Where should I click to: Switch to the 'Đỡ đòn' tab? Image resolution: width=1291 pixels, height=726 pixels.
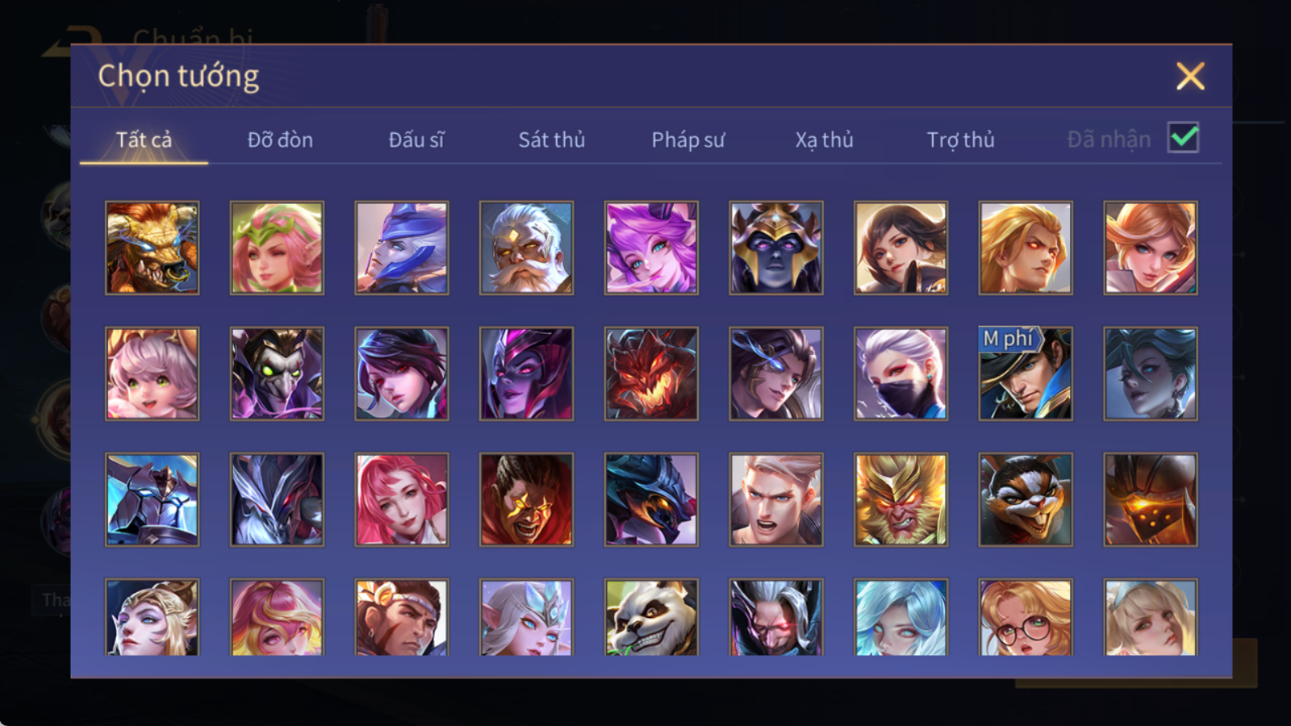280,140
